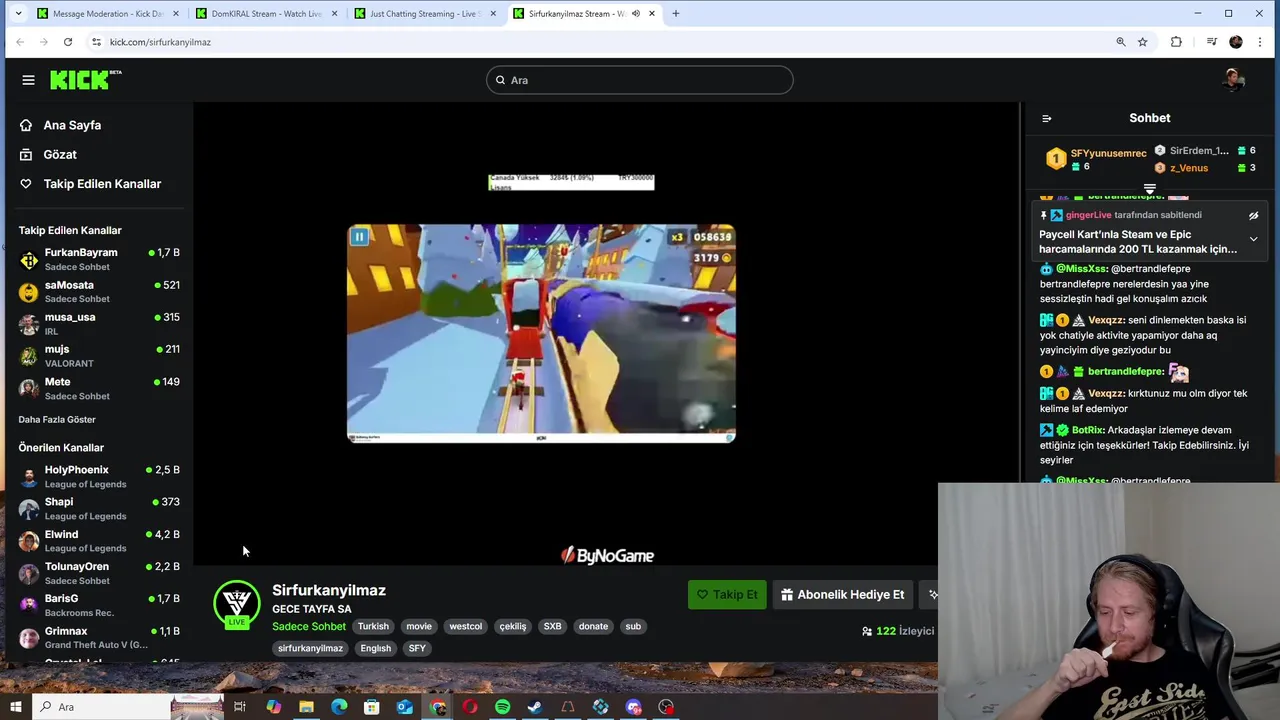The width and height of the screenshot is (1280, 720).
Task: Switch to DomKIRAL Stream tab
Action: click(267, 14)
